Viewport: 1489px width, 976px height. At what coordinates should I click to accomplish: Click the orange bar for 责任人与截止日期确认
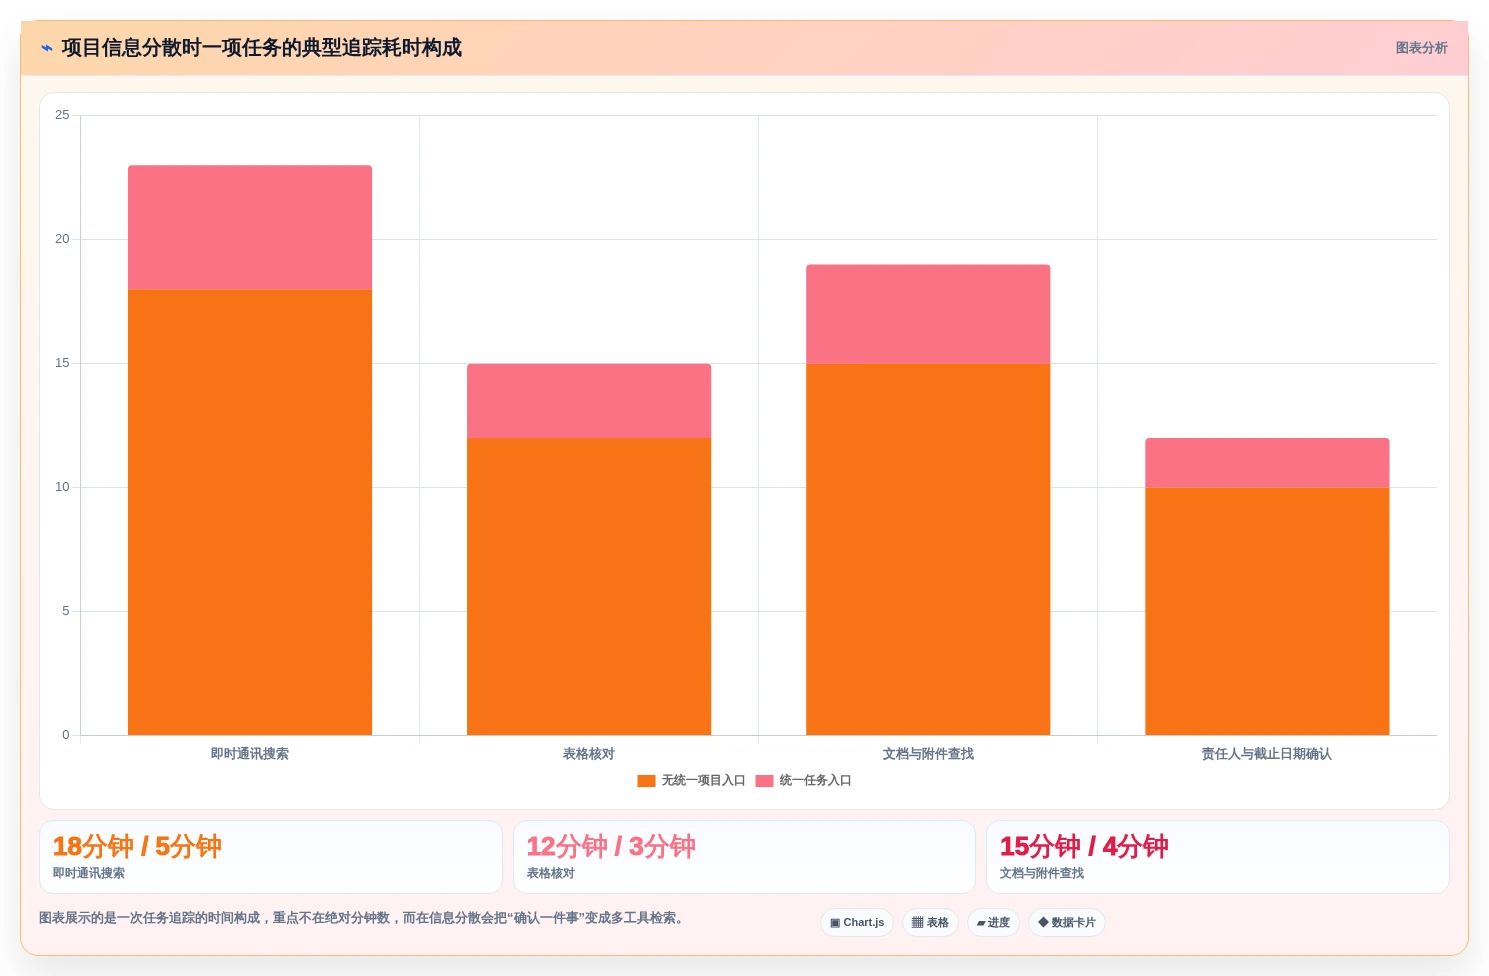click(x=1267, y=611)
